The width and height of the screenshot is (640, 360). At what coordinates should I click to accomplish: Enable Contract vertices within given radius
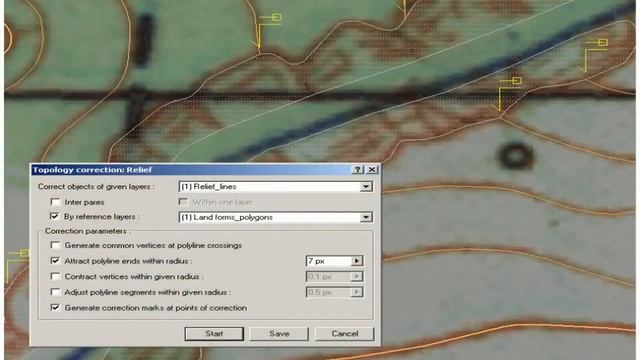click(x=55, y=276)
